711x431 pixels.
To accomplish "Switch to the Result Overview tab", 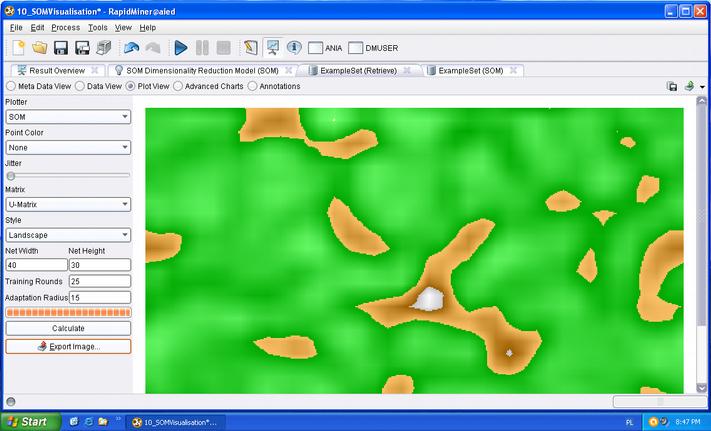I will pos(57,71).
